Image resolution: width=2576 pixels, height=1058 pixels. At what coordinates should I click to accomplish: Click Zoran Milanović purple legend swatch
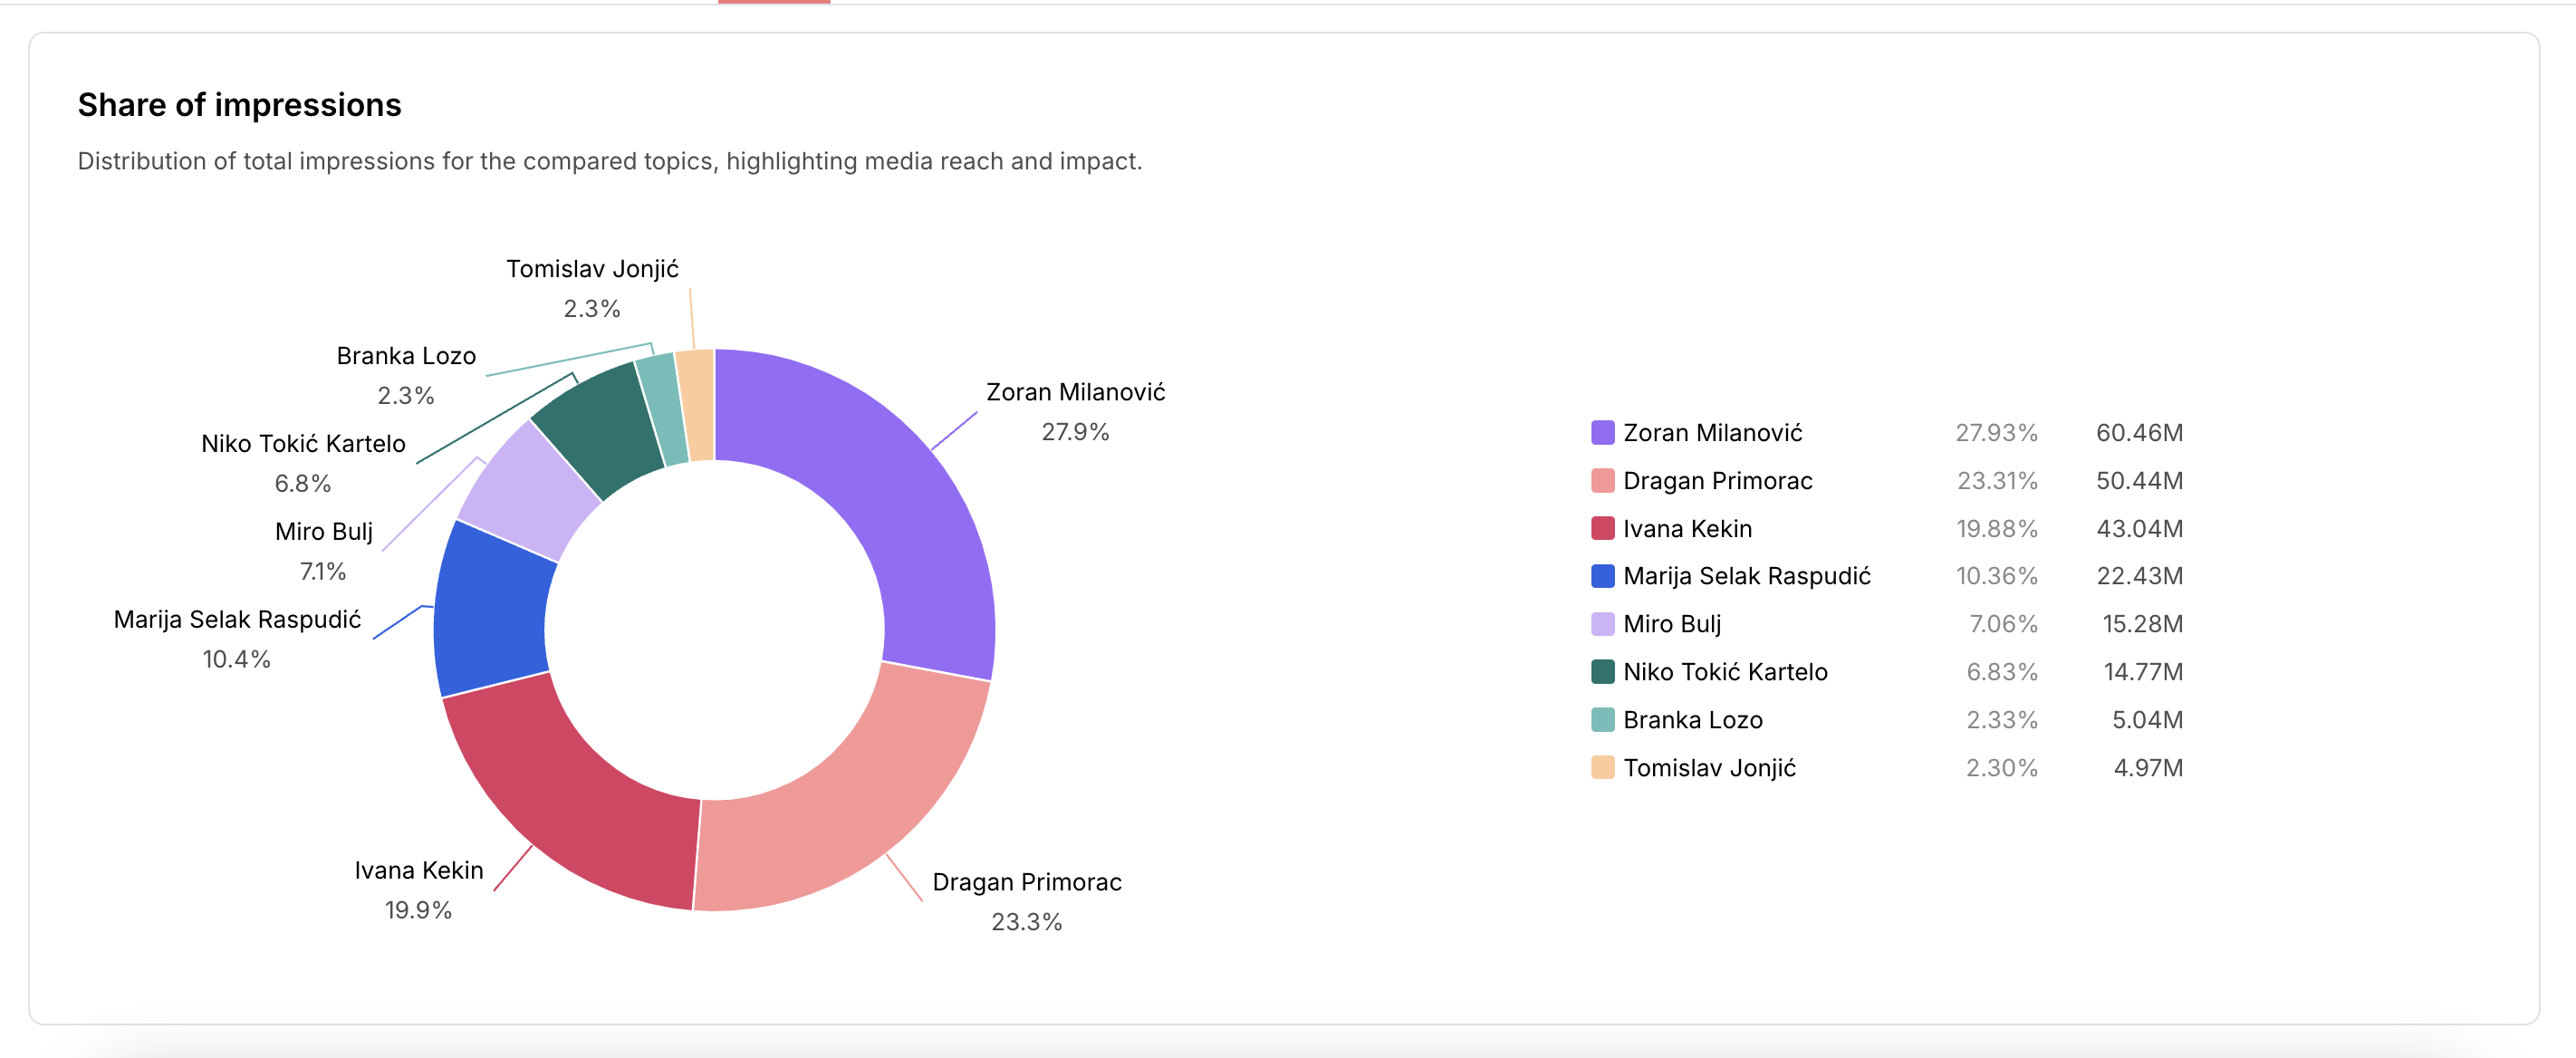click(1602, 433)
